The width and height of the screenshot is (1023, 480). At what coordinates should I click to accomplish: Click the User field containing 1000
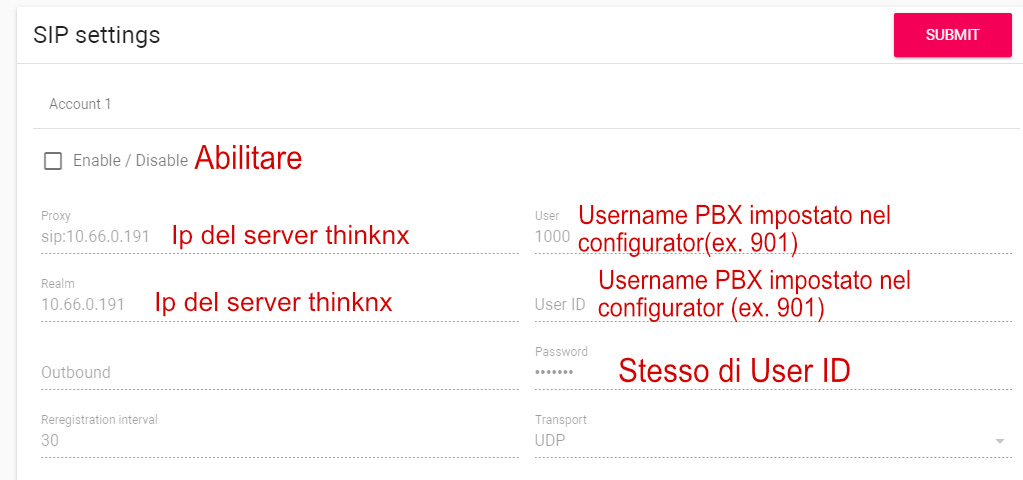point(553,237)
